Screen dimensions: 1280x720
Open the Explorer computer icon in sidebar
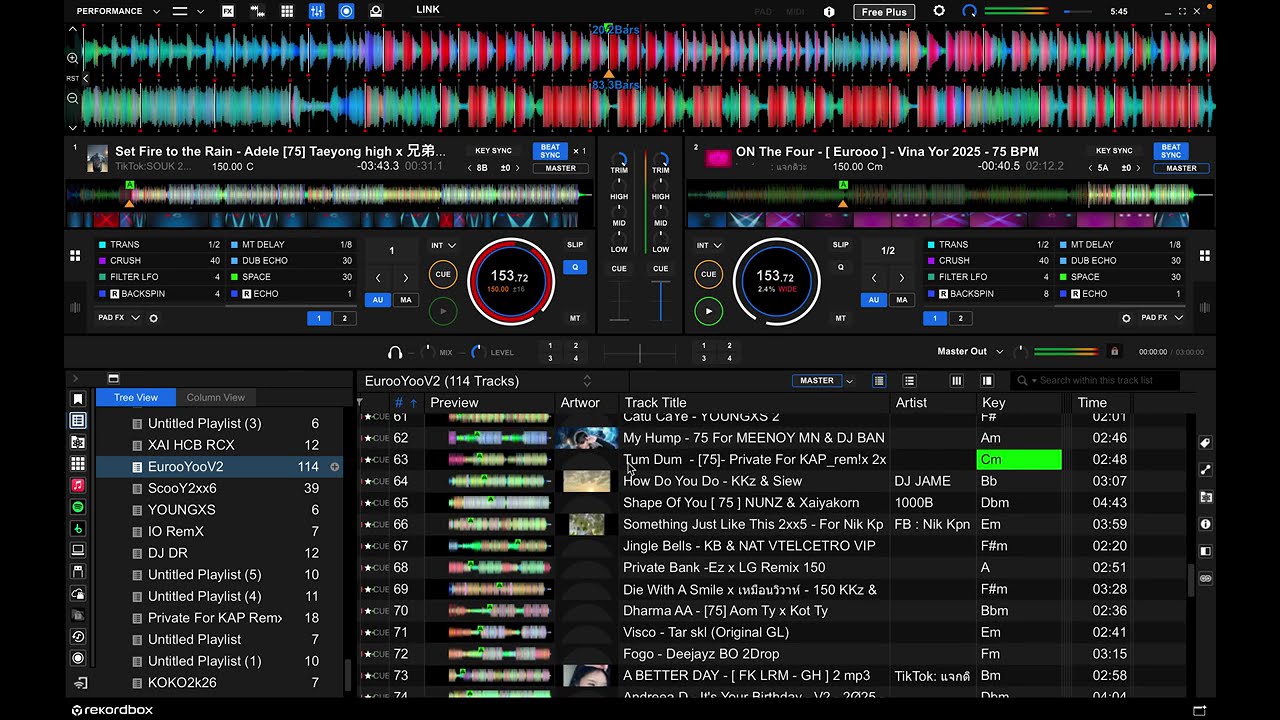tap(78, 550)
